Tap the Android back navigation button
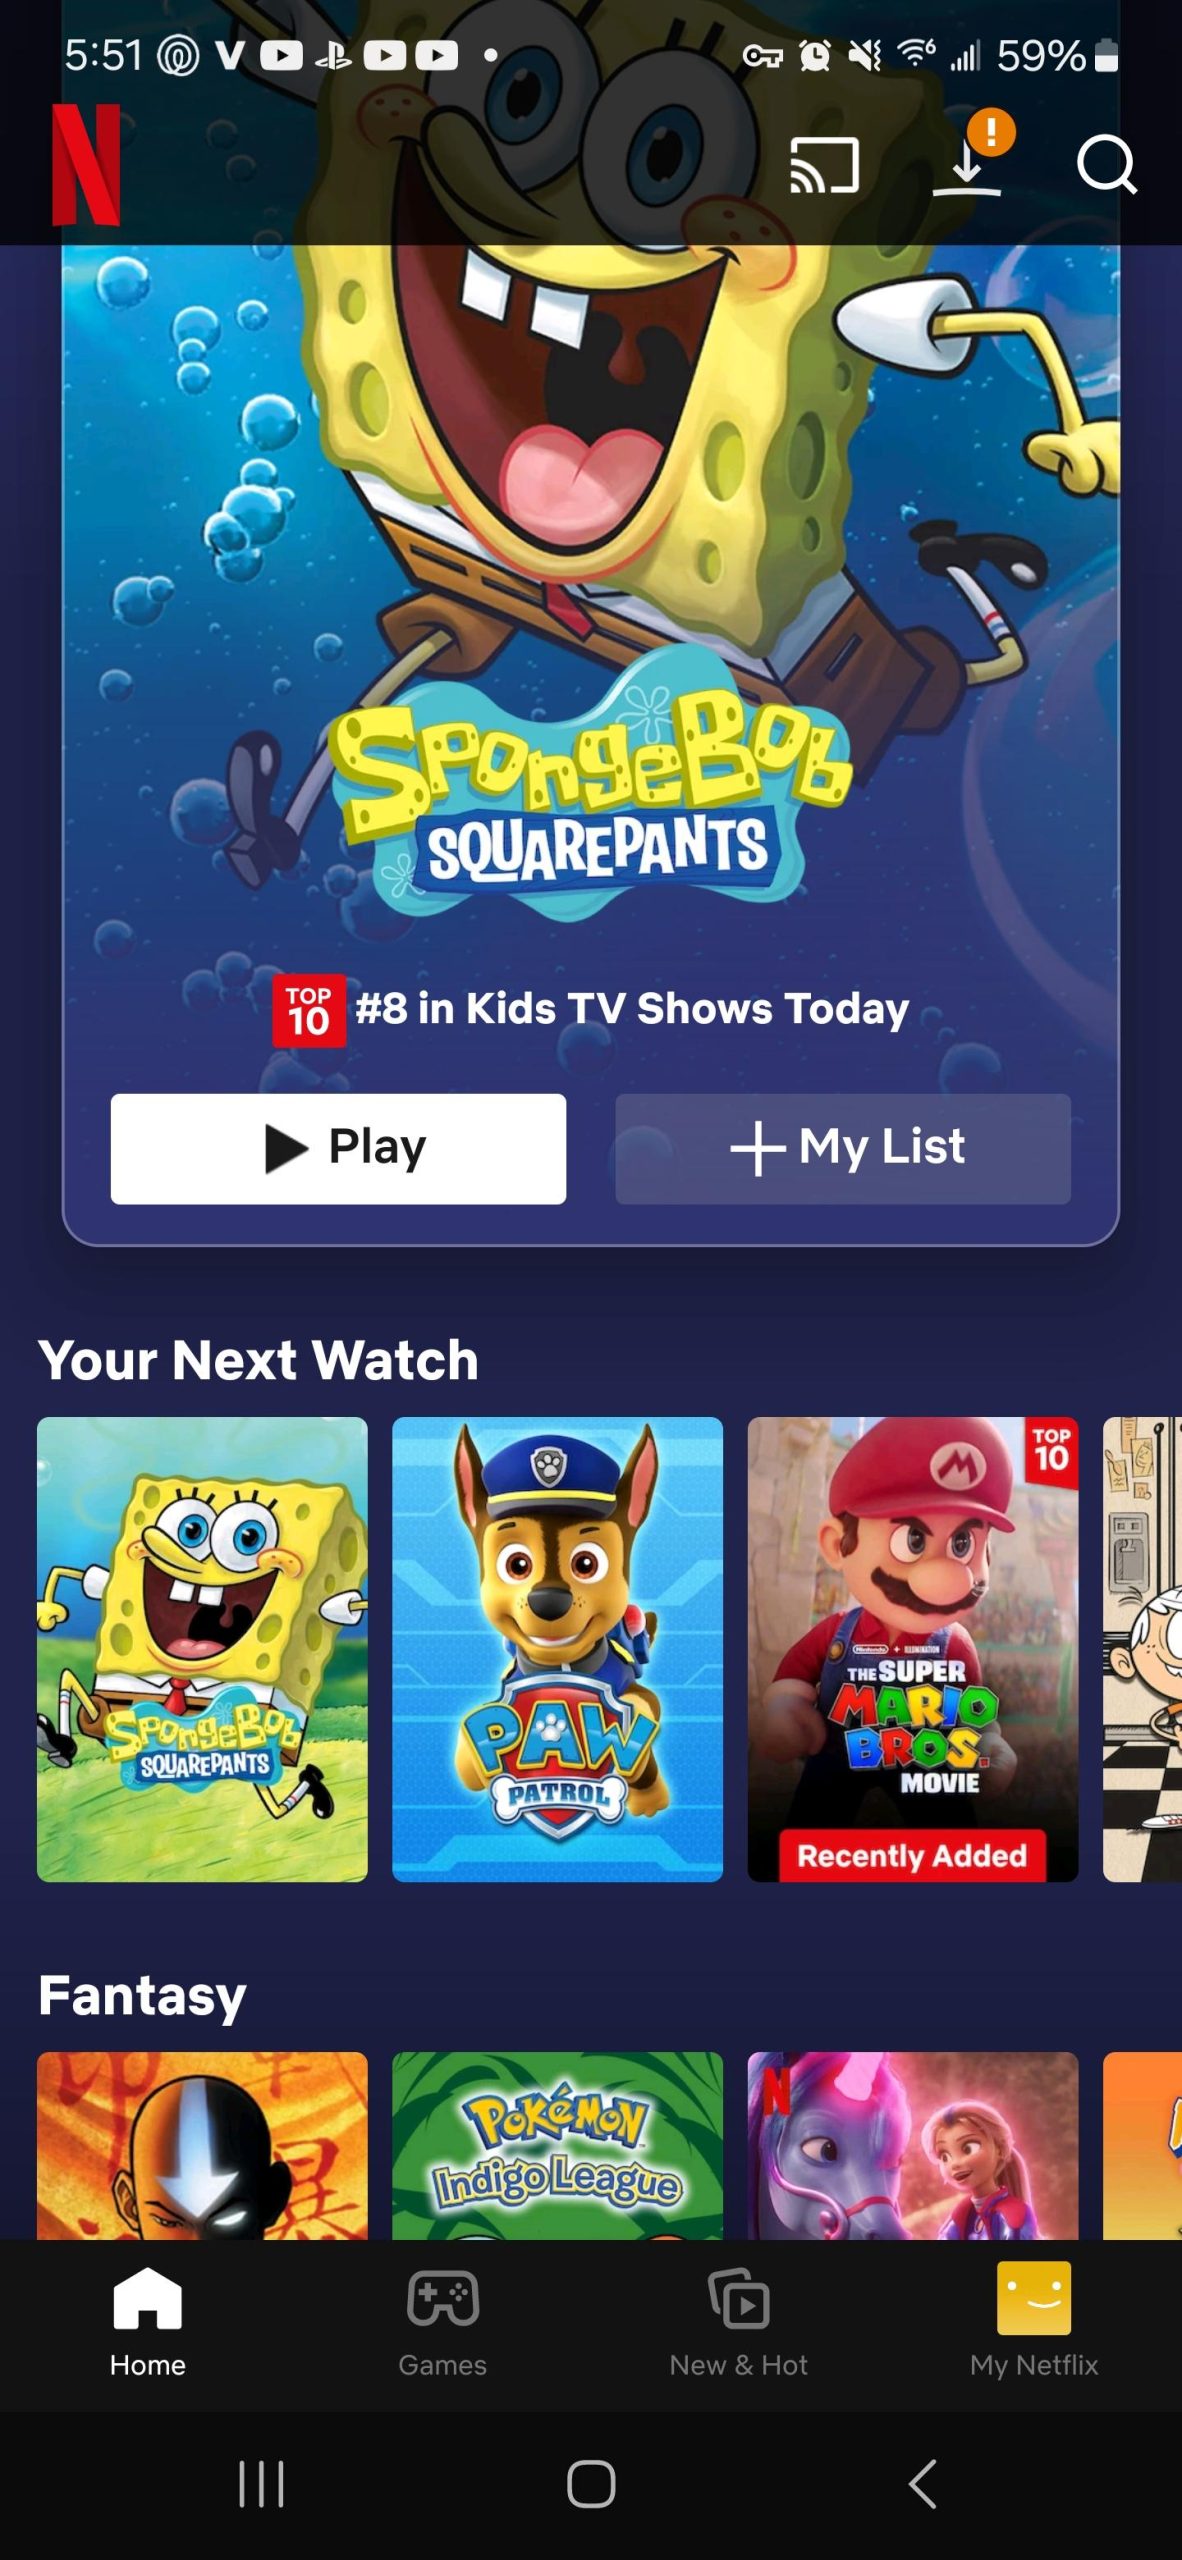Image resolution: width=1182 pixels, height=2560 pixels. (922, 2484)
